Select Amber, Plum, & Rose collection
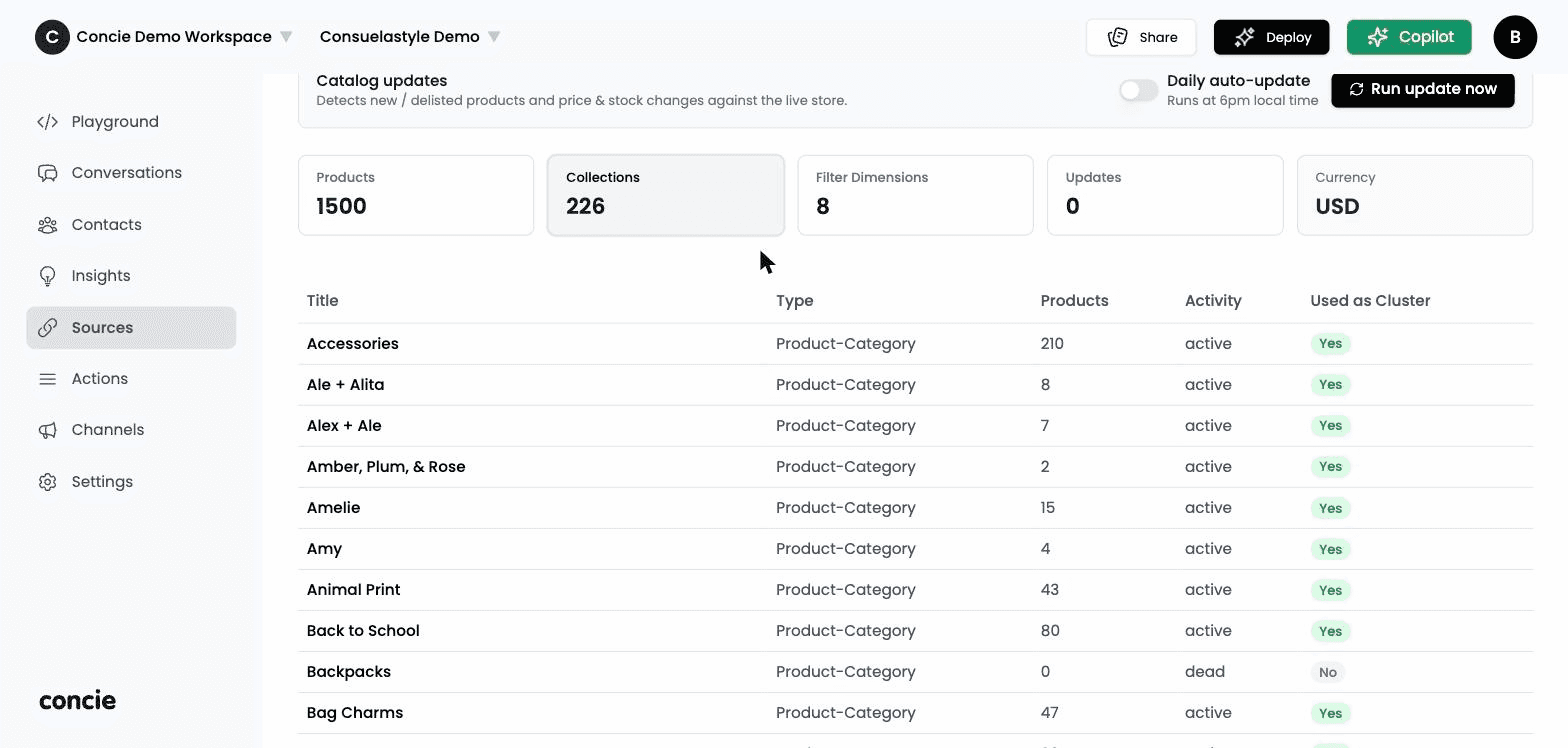This screenshot has height=748, width=1568. (x=386, y=467)
